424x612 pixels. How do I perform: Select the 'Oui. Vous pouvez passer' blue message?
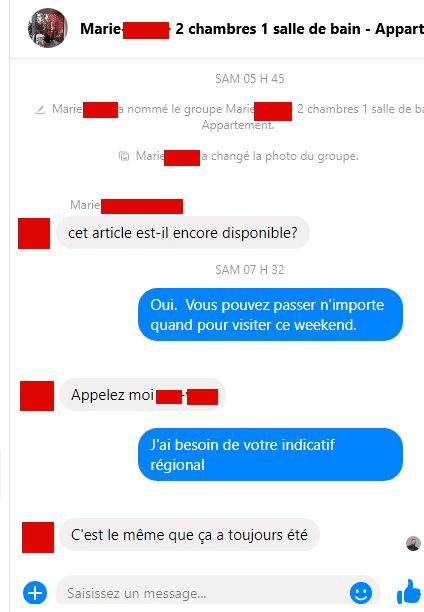point(270,315)
